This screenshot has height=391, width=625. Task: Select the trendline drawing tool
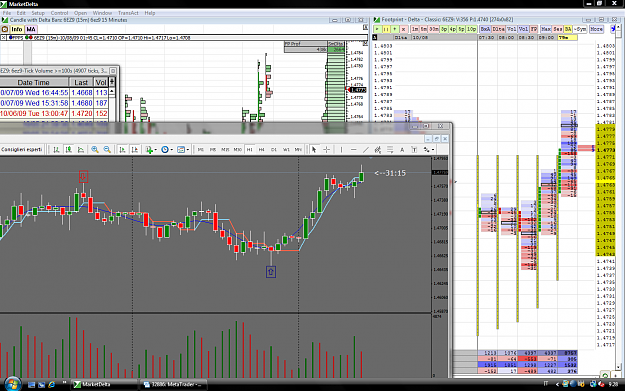pos(366,149)
